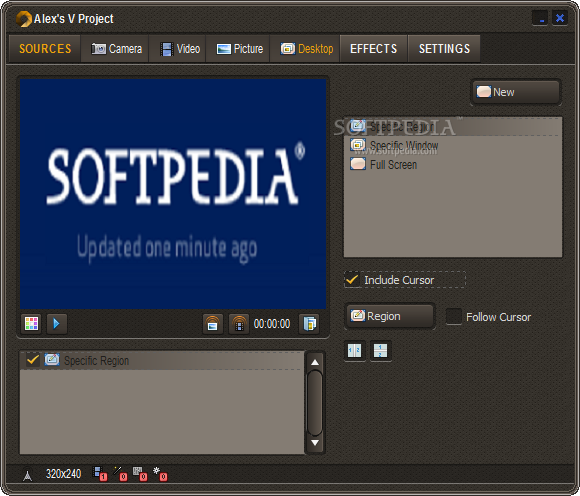Viewport: 580px width, 496px height.
Task: Click the New desktop source button
Action: pos(516,92)
